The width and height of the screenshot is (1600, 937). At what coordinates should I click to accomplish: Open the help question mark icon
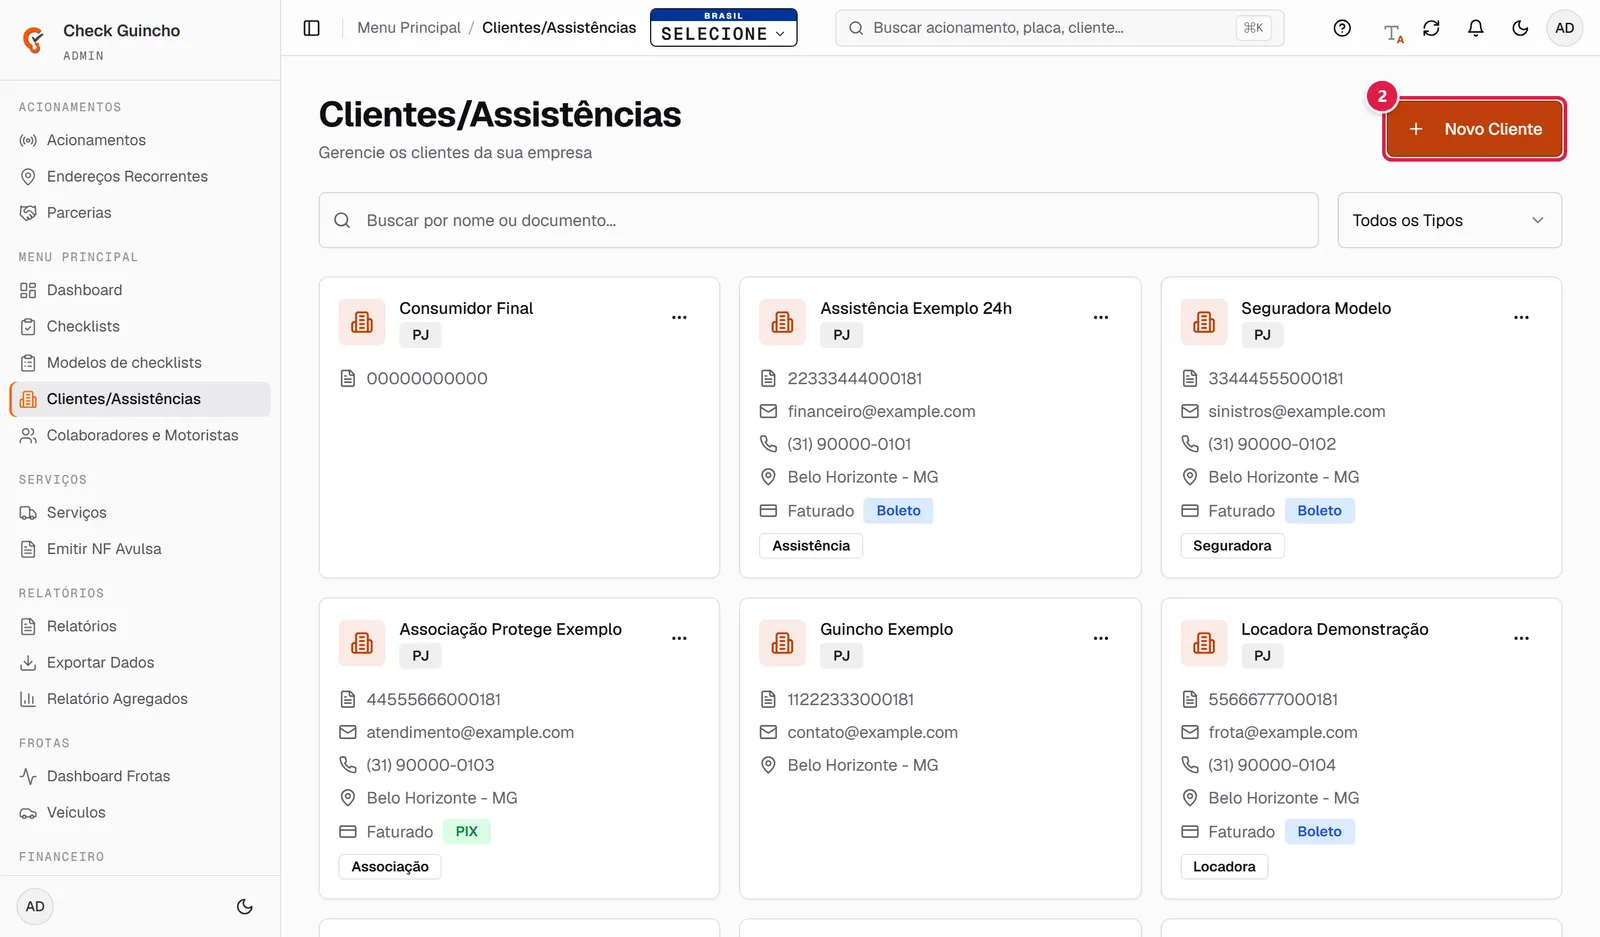tap(1342, 28)
